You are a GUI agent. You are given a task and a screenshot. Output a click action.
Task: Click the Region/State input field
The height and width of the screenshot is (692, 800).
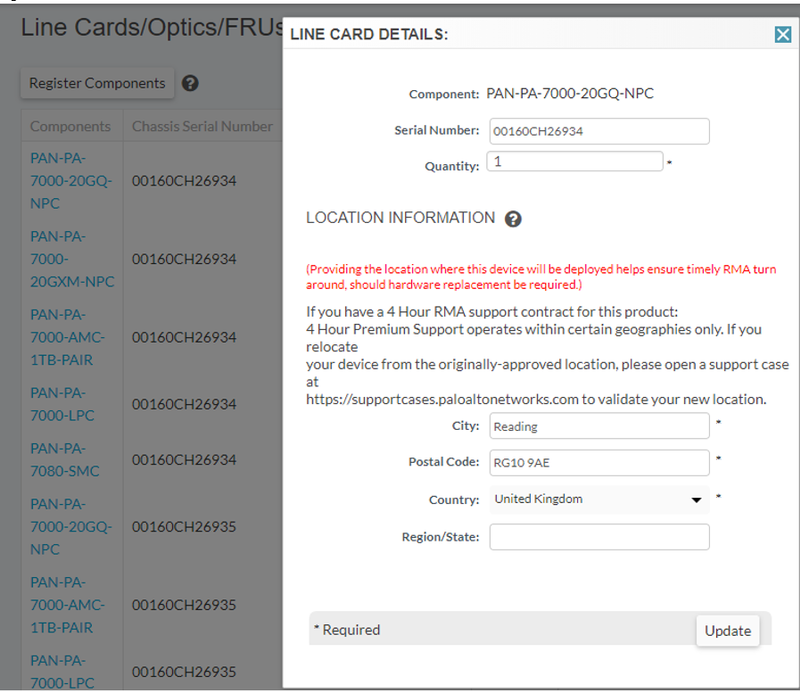599,537
